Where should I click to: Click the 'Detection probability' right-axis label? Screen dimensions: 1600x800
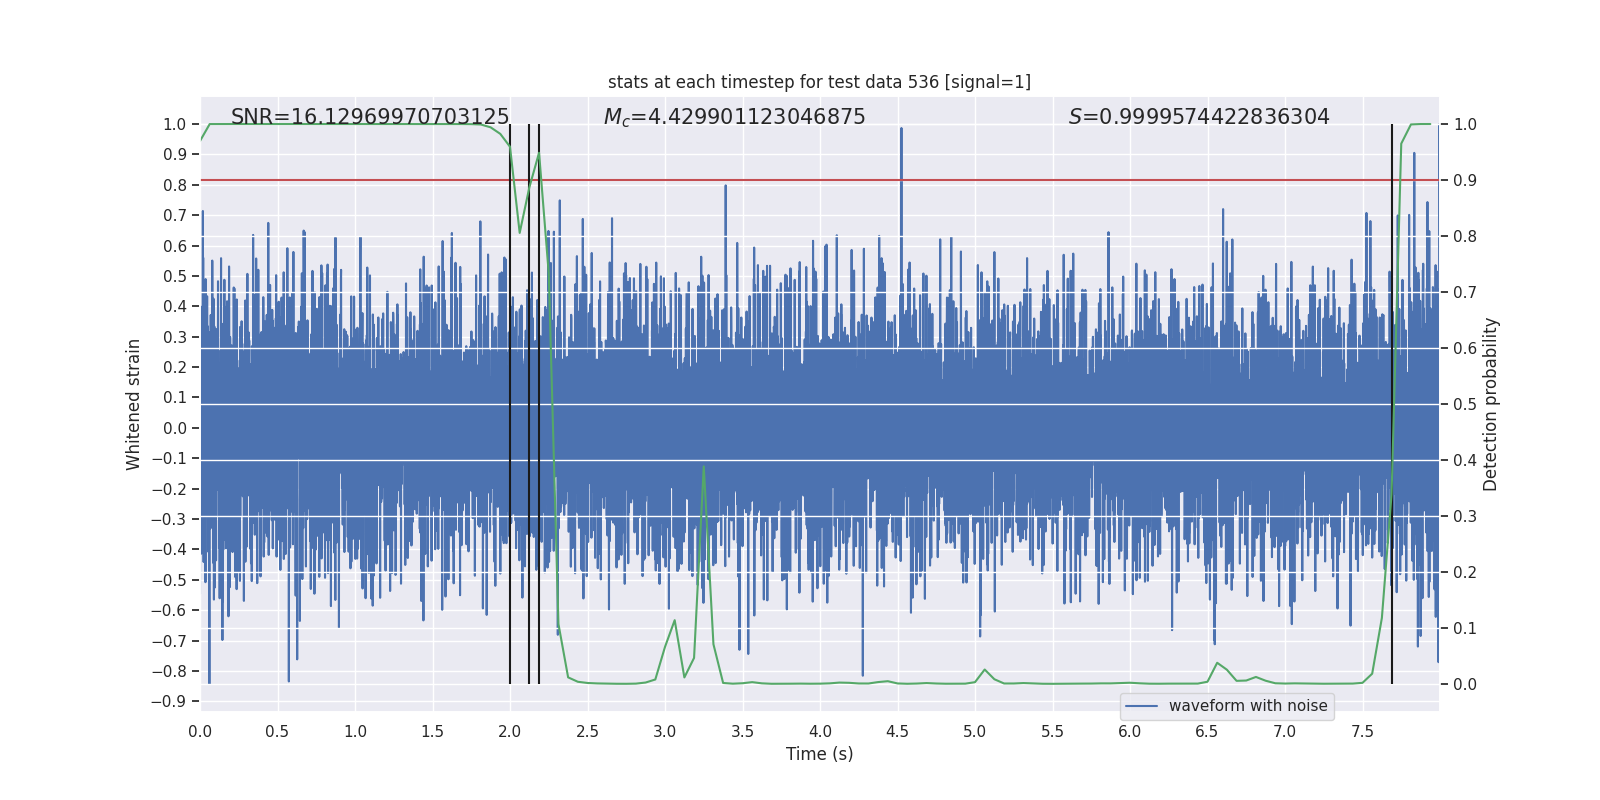click(1491, 404)
